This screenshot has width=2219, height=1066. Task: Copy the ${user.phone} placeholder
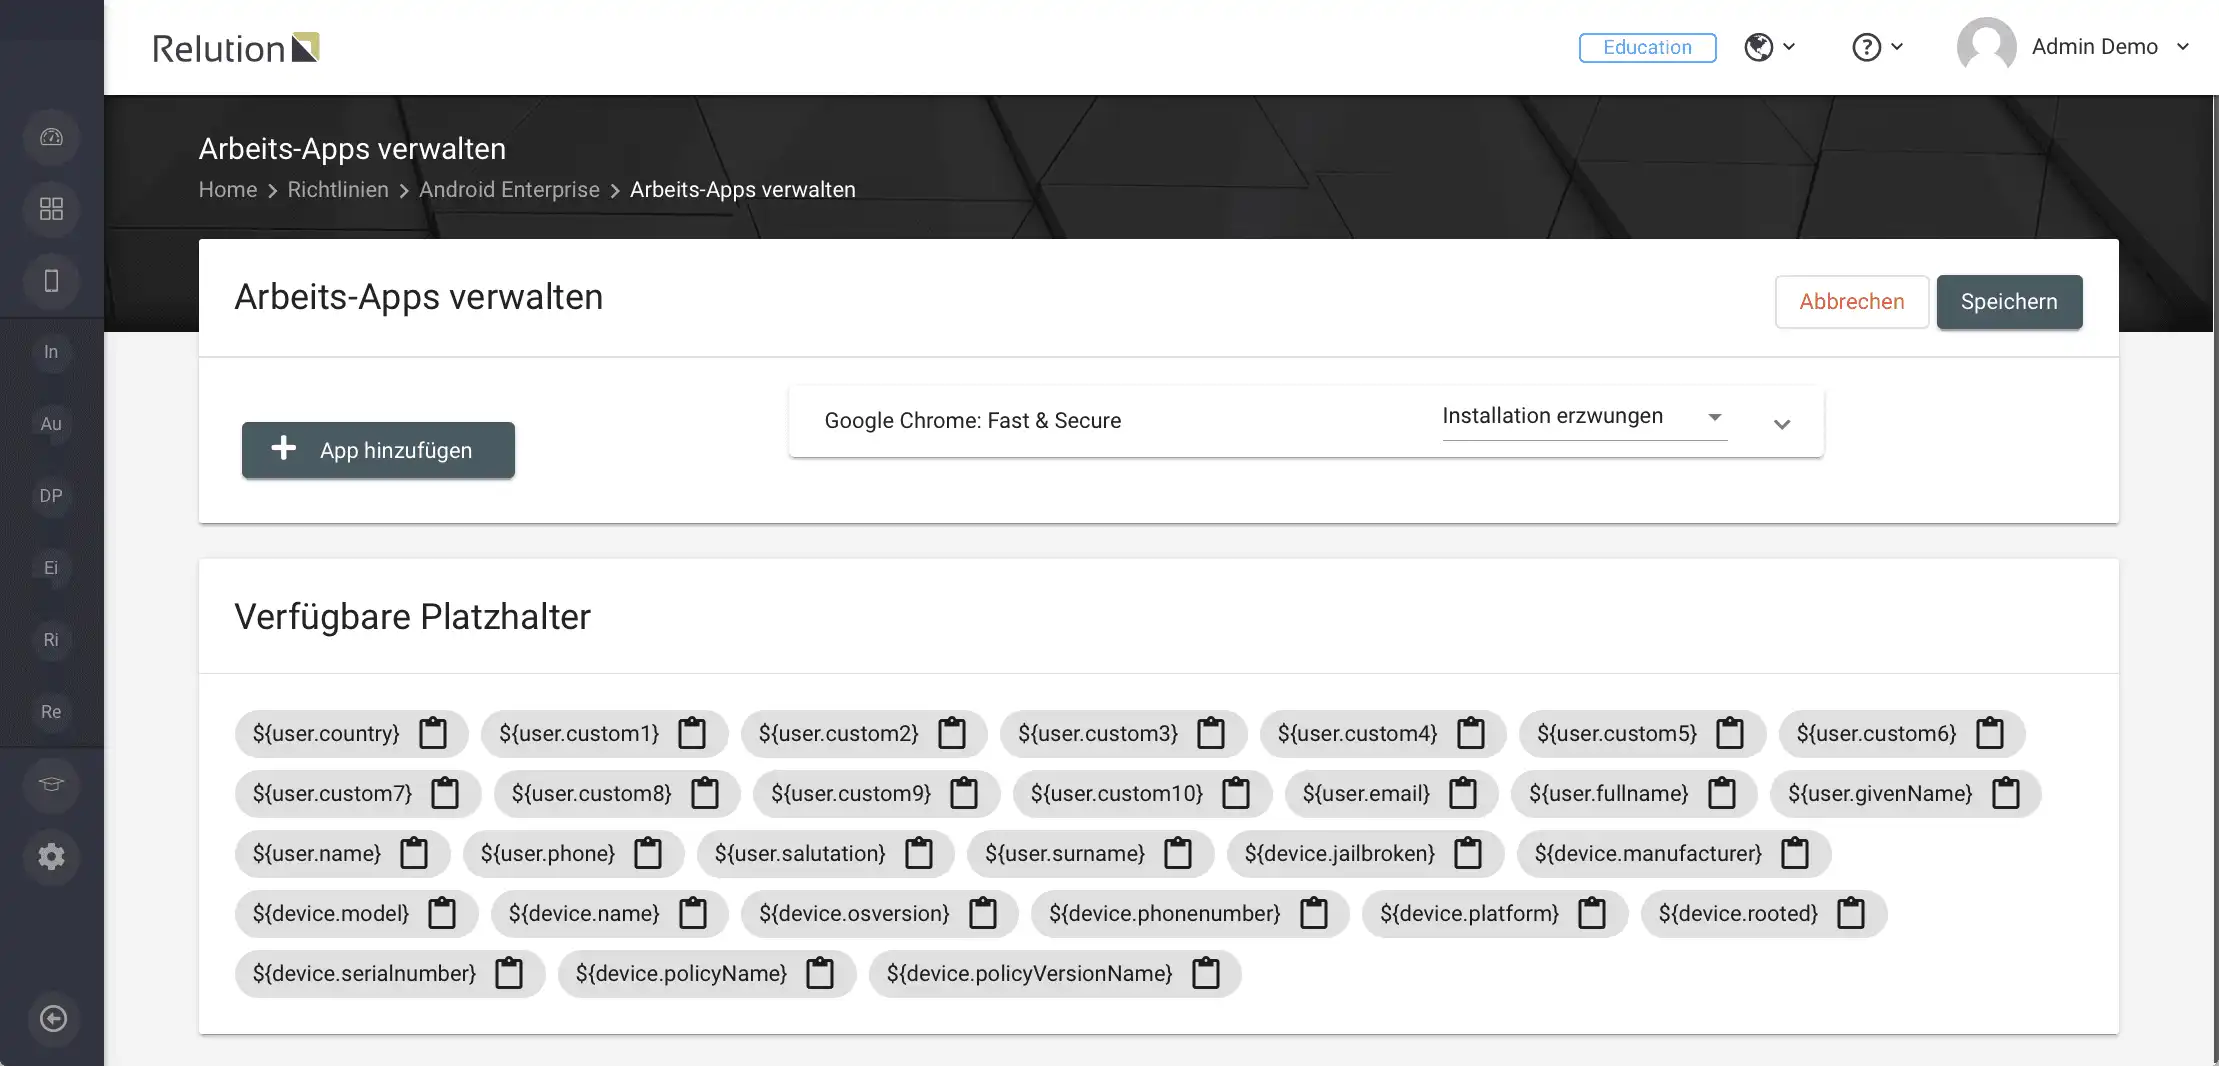[648, 853]
